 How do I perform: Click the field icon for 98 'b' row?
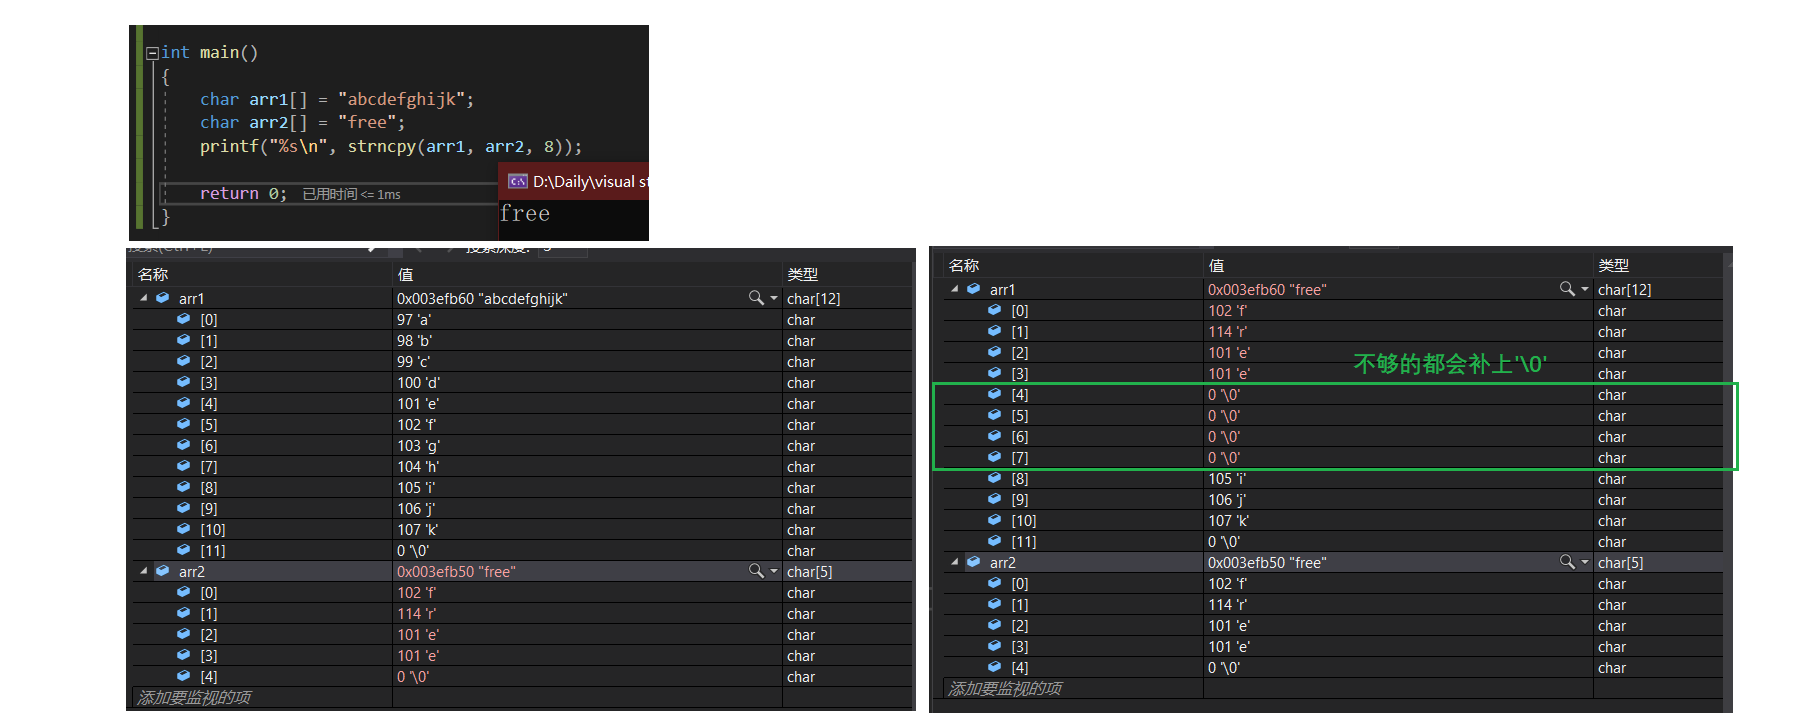pos(183,340)
